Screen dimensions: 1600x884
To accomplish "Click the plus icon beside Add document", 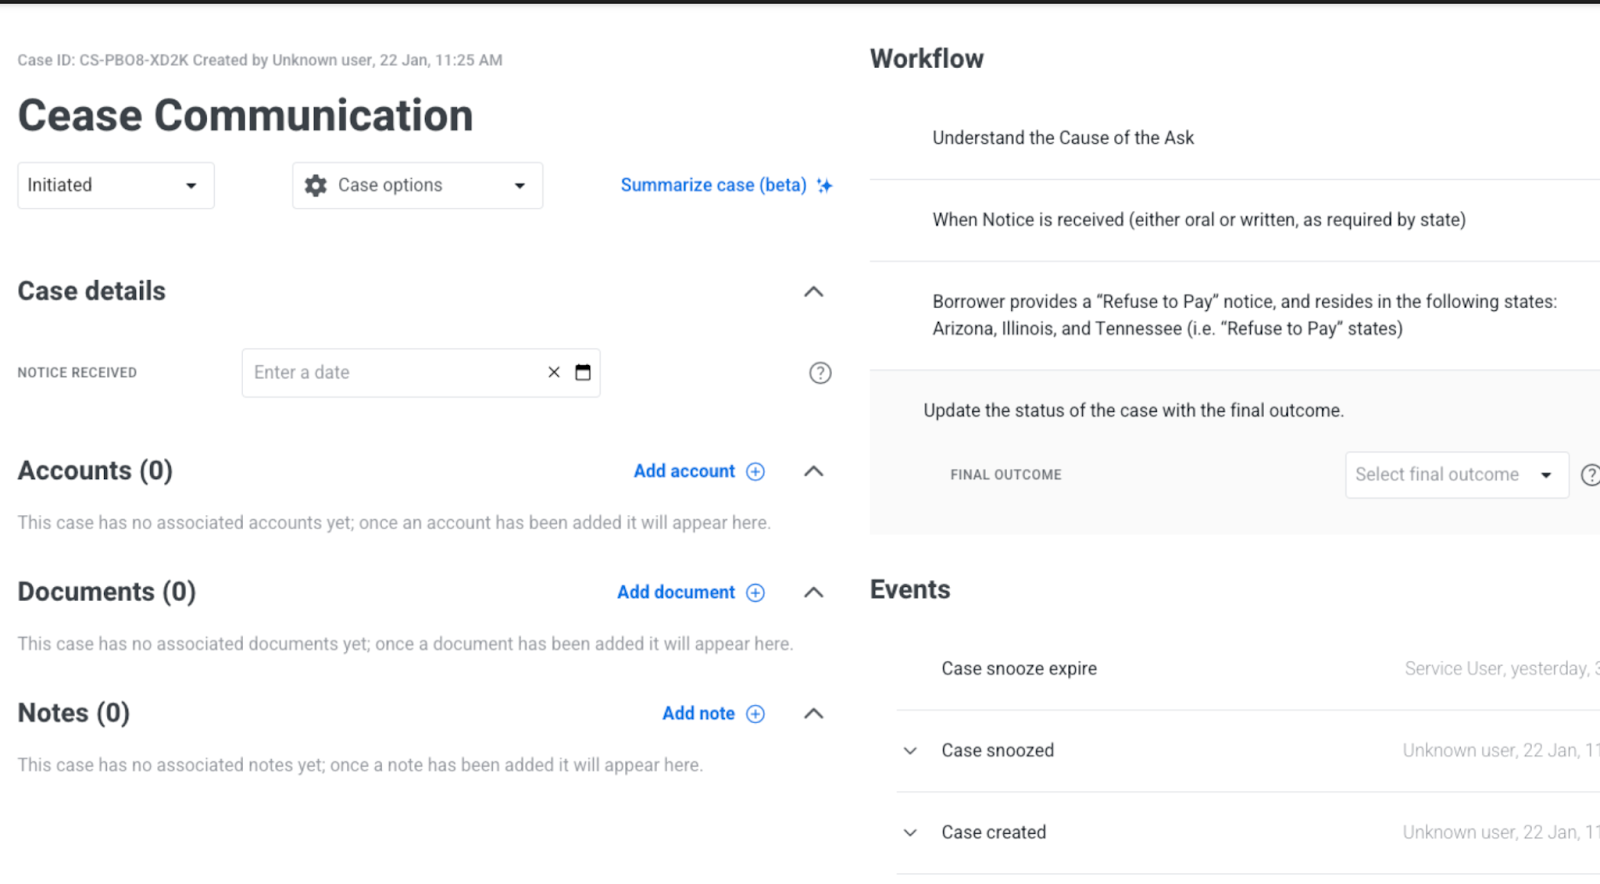I will pyautogui.click(x=756, y=592).
